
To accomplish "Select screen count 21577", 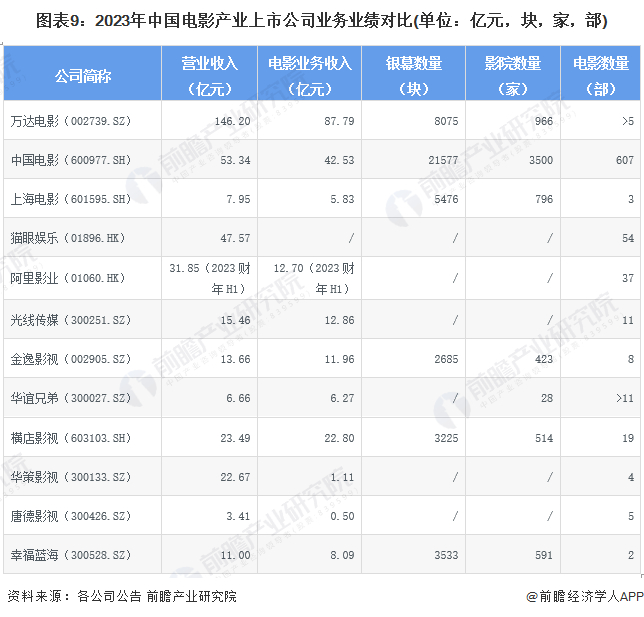I will tap(444, 160).
